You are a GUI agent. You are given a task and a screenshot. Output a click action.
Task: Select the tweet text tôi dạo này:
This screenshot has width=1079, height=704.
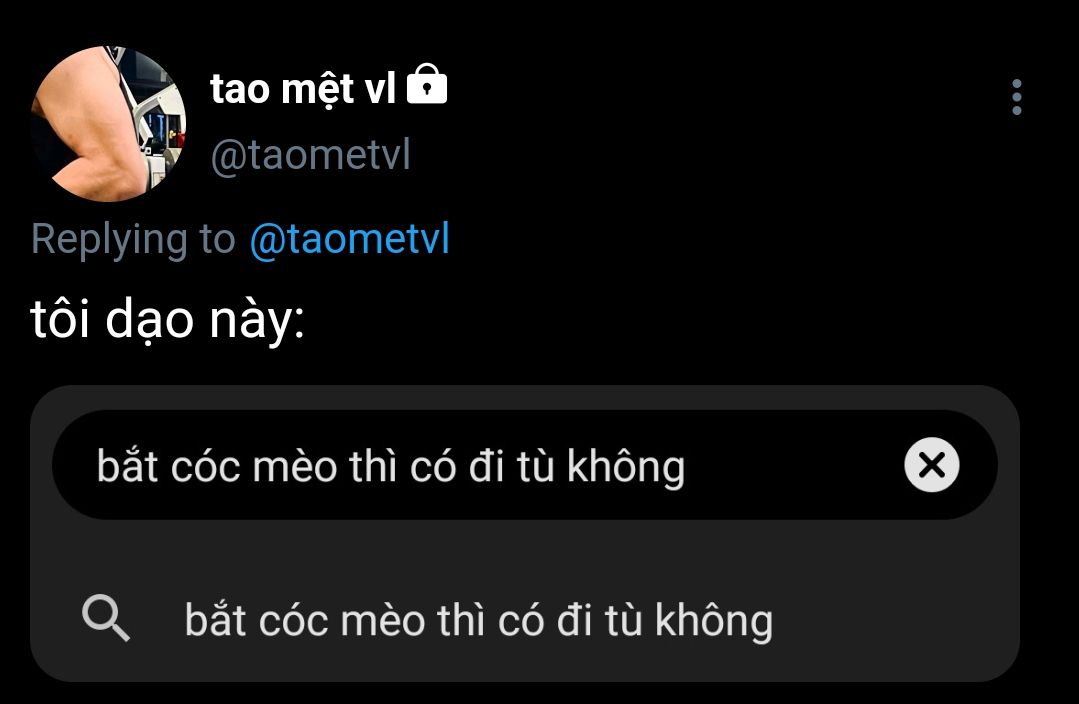pyautogui.click(x=167, y=319)
